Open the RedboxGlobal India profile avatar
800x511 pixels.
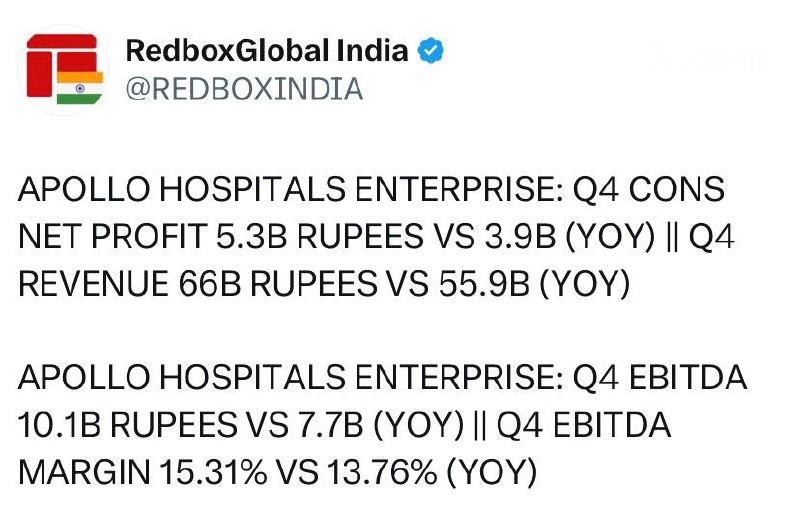[x=63, y=69]
